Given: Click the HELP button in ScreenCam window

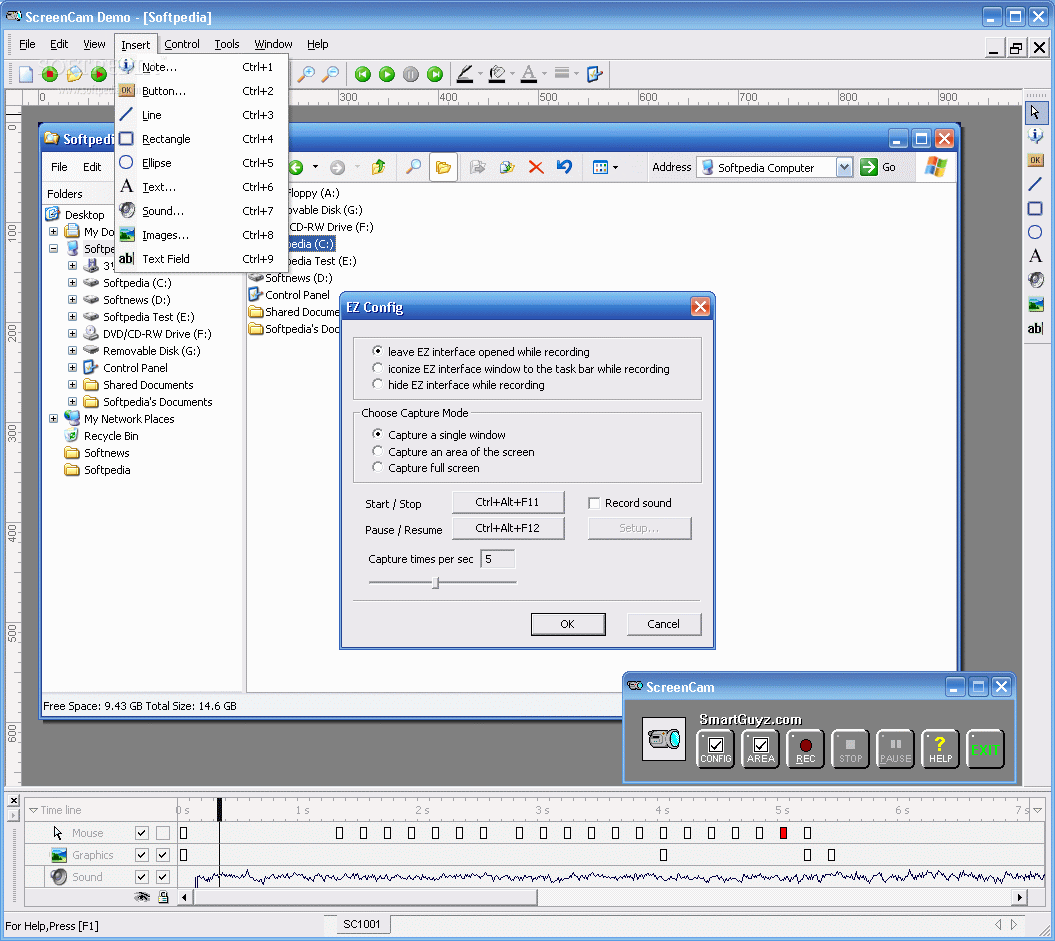Looking at the screenshot, I should click(940, 749).
